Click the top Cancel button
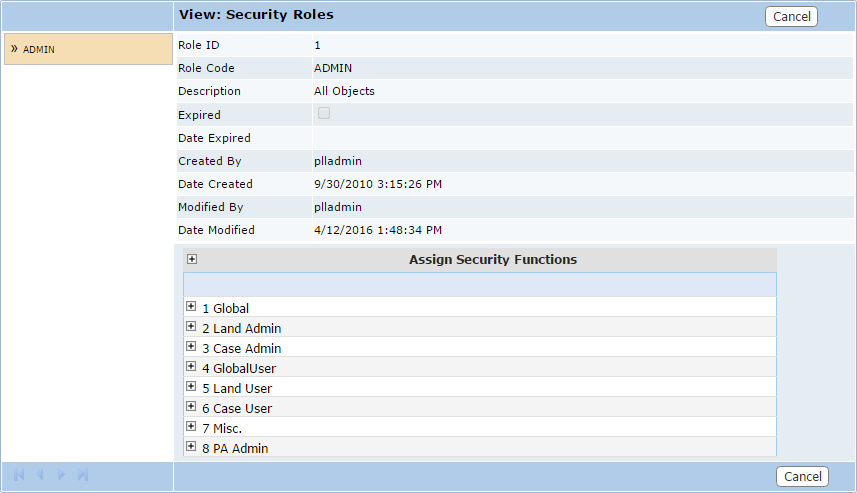This screenshot has width=857, height=493. (791, 16)
